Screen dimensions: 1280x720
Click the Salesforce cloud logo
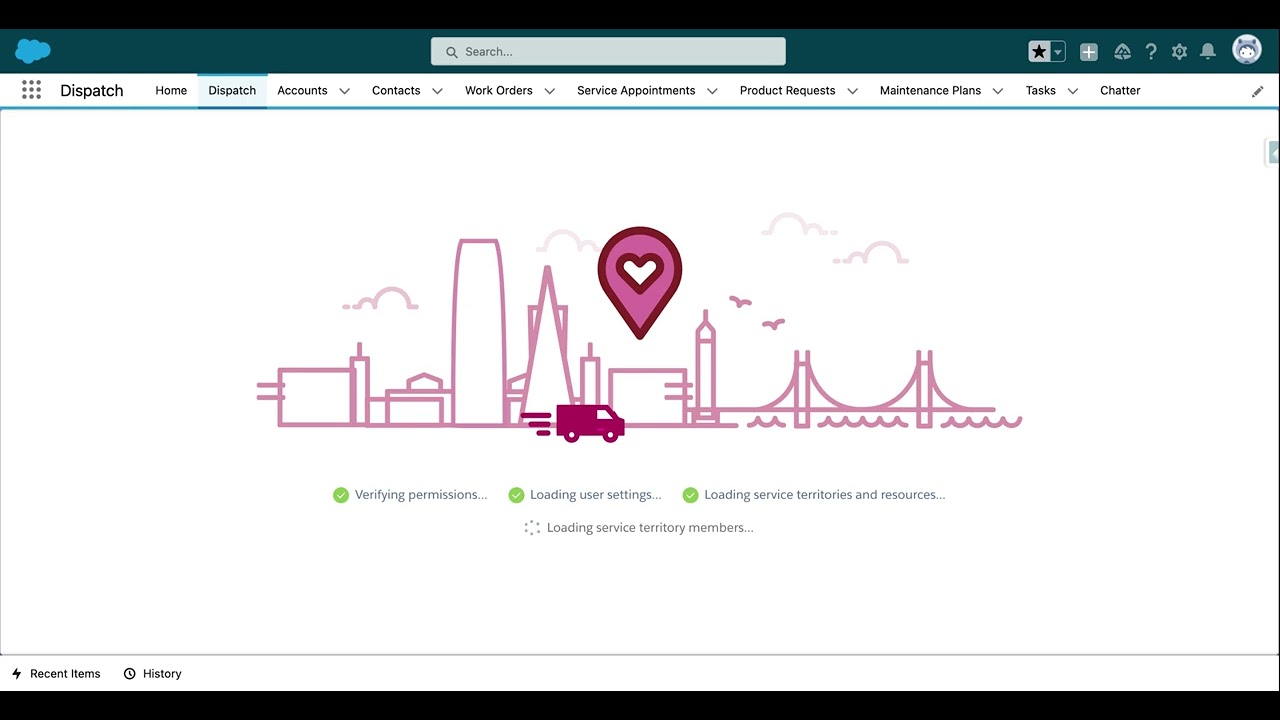(x=33, y=51)
